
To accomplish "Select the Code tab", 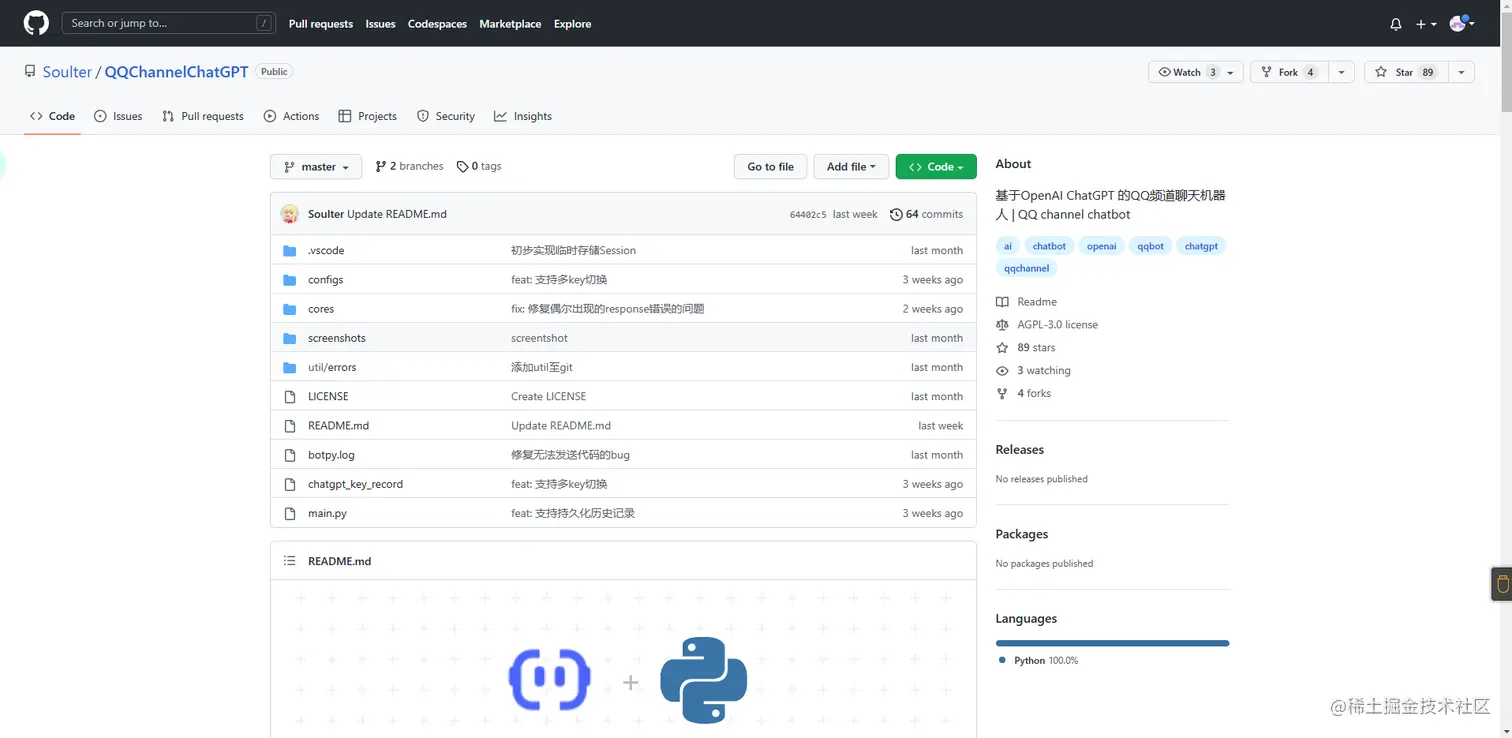I will click(x=52, y=116).
